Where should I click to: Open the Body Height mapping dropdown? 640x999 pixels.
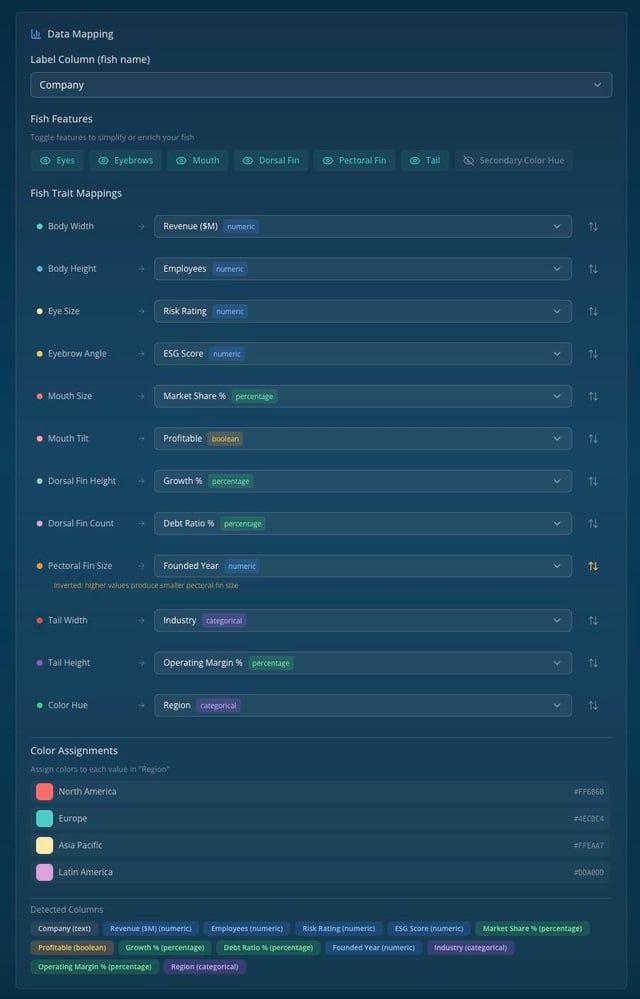362,269
